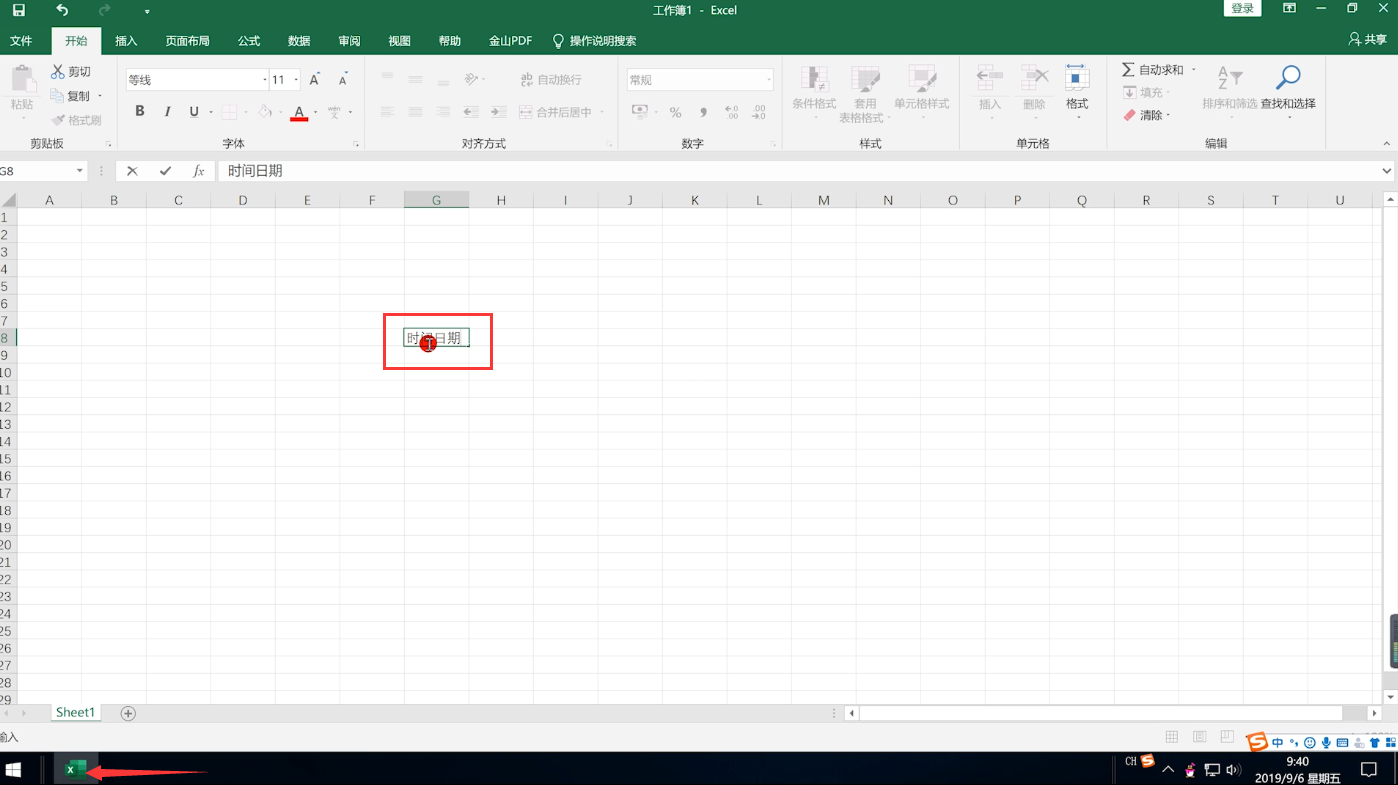The width and height of the screenshot is (1398, 785).
Task: Switch to Page Layout view in status bar
Action: pos(1199,738)
